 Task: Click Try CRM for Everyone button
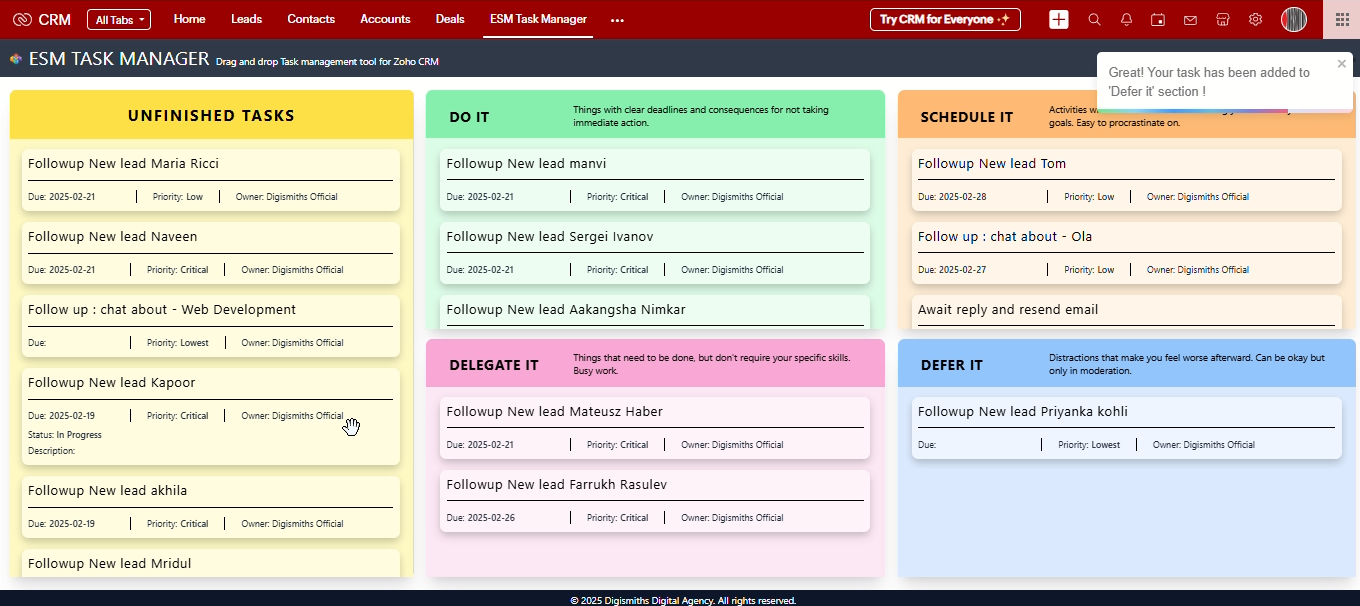[x=945, y=20]
